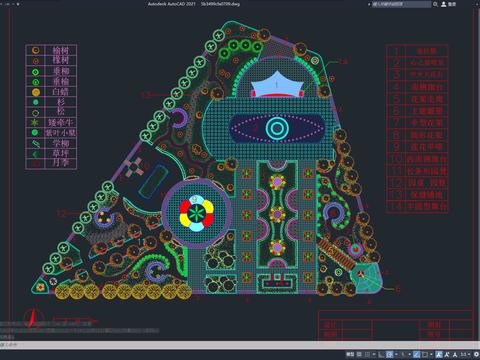The width and height of the screenshot is (480, 360).
Task: Click the red north arrow compass symbol
Action: click(33, 318)
